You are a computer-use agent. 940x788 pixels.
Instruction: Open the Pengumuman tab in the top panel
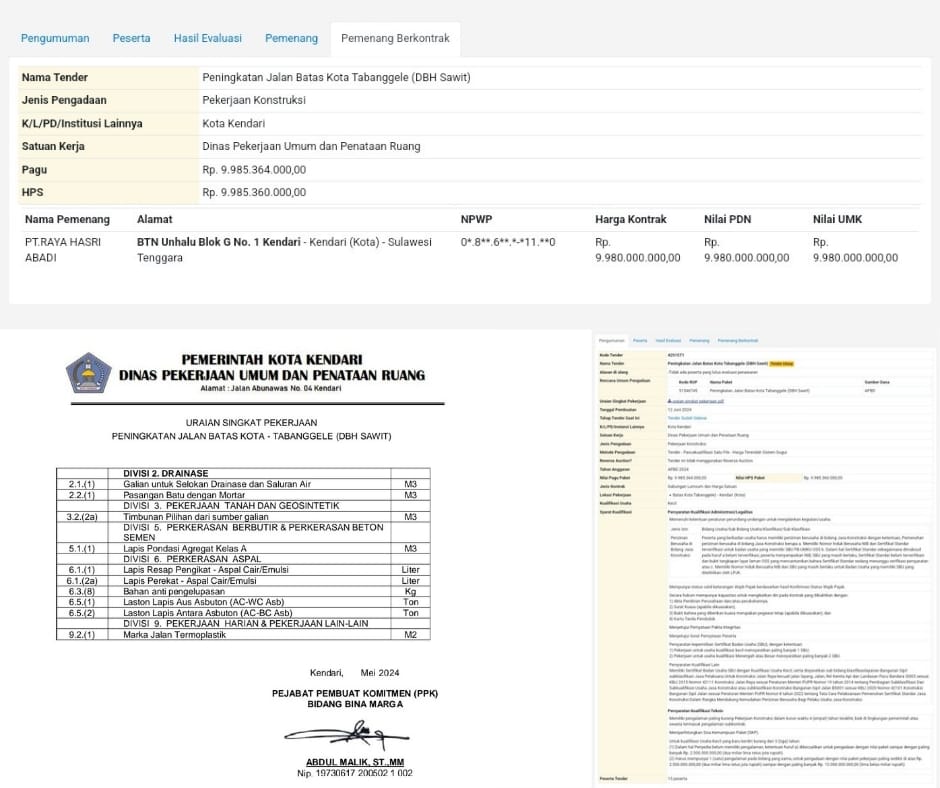(x=55, y=38)
